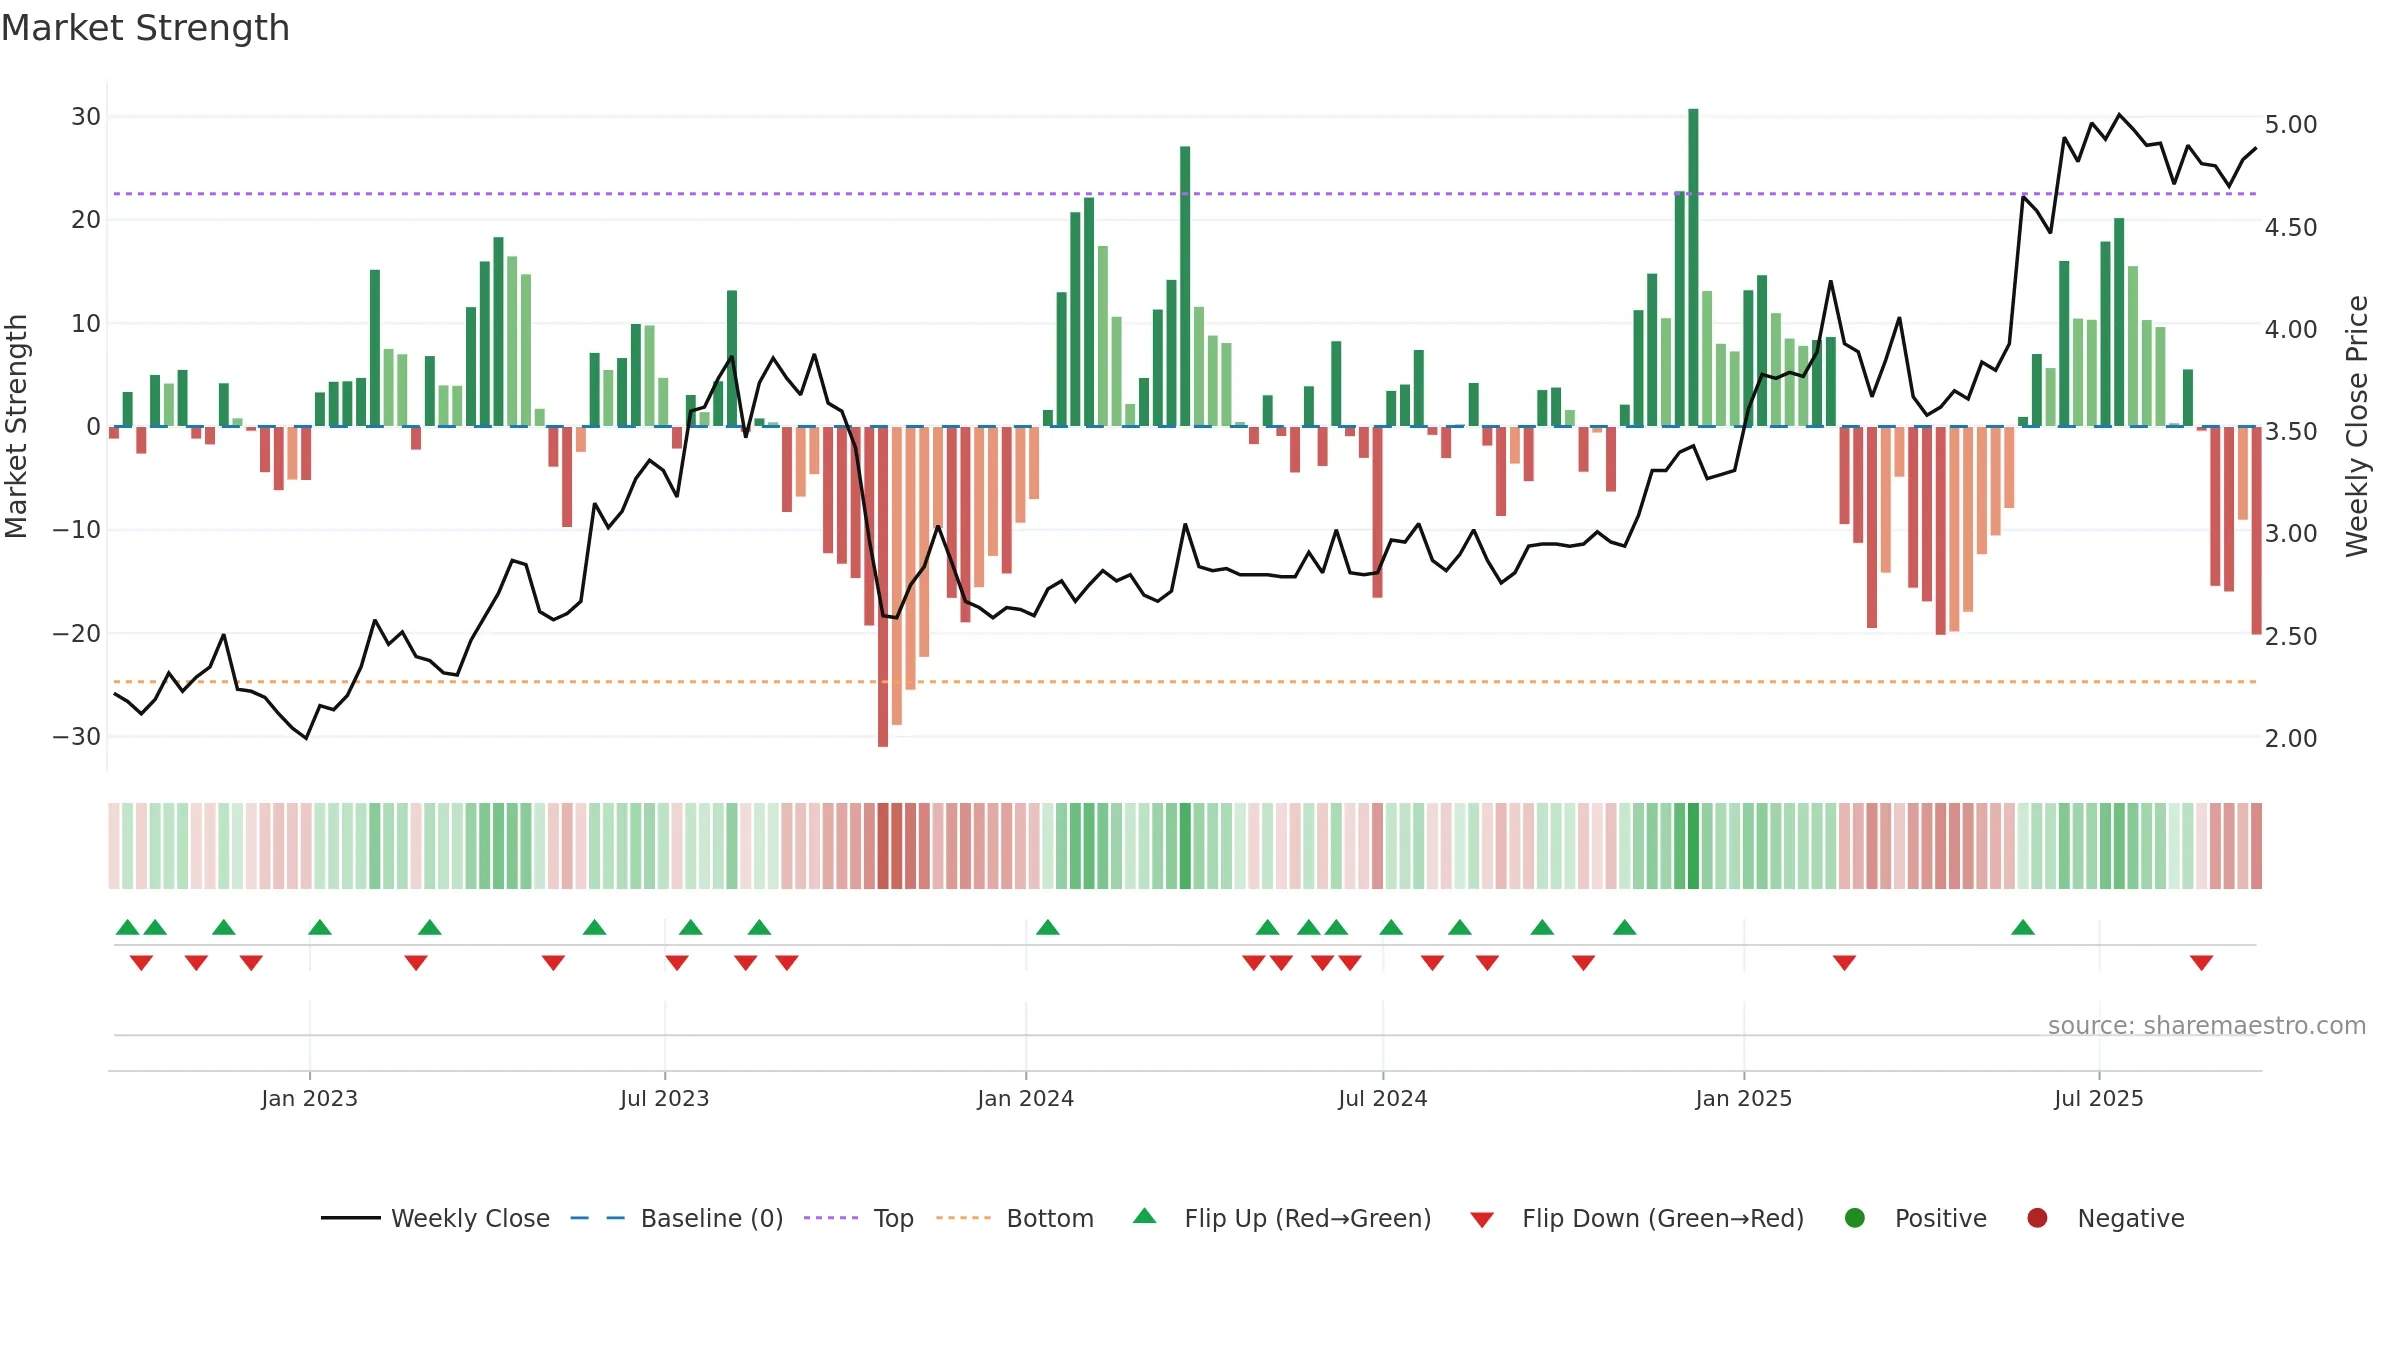This screenshot has height=1350, width=2400.
Task: Click the last flip-up triangle before Jul 2025
Action: click(x=2023, y=927)
